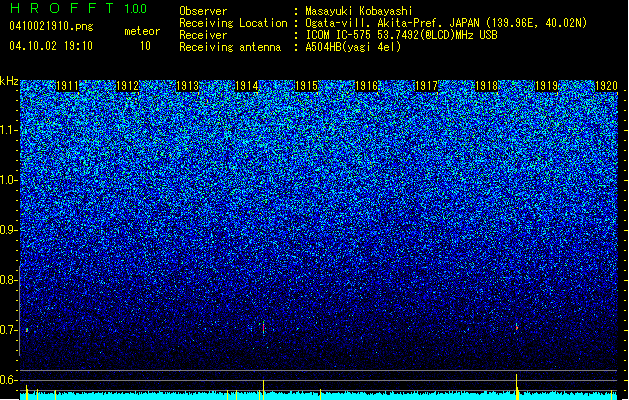Image resolution: width=629 pixels, height=400 pixels.
Task: Click the 0.8 kHz axis label
Action: [x=9, y=280]
